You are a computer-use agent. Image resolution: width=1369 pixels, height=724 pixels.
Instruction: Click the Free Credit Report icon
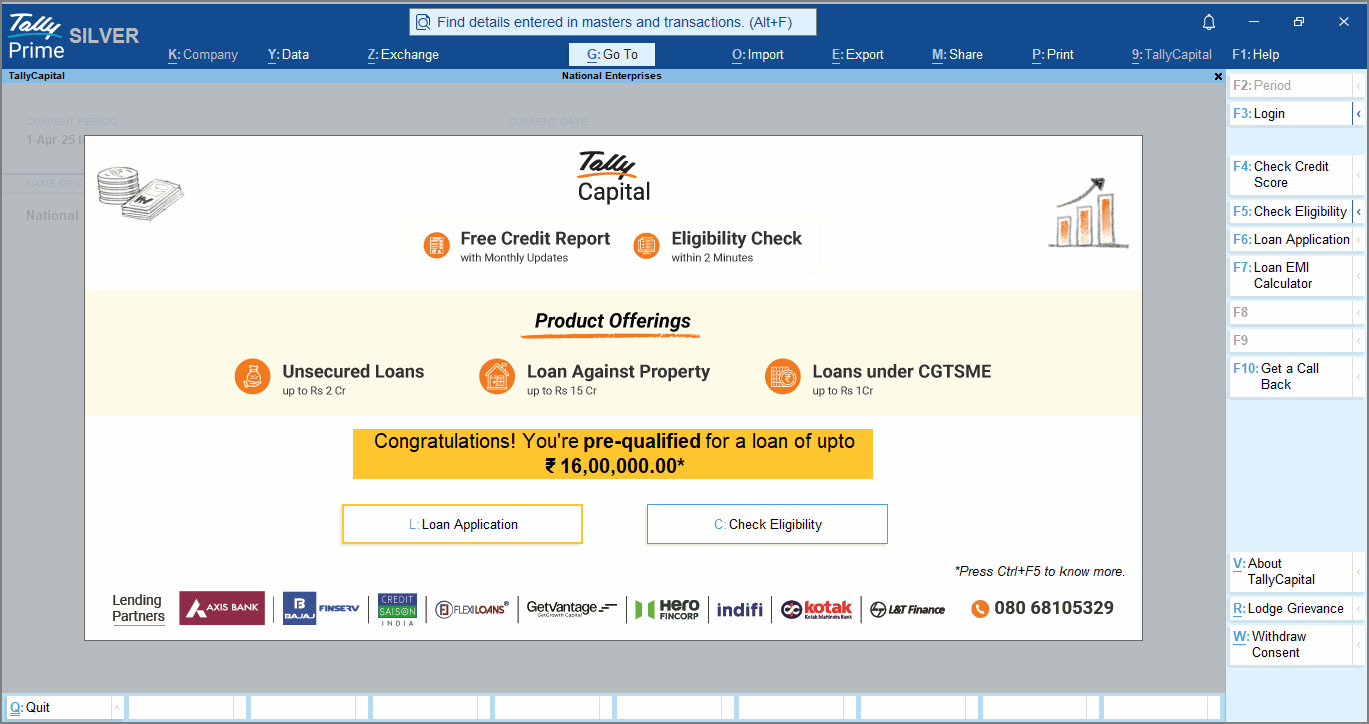436,245
